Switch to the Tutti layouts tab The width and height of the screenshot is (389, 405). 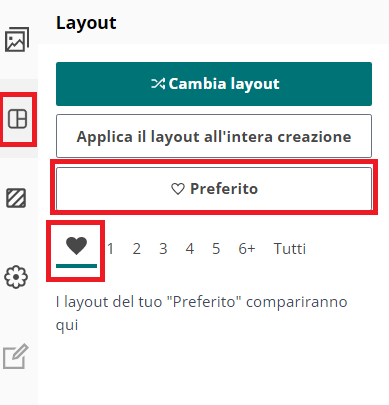pyautogui.click(x=290, y=249)
